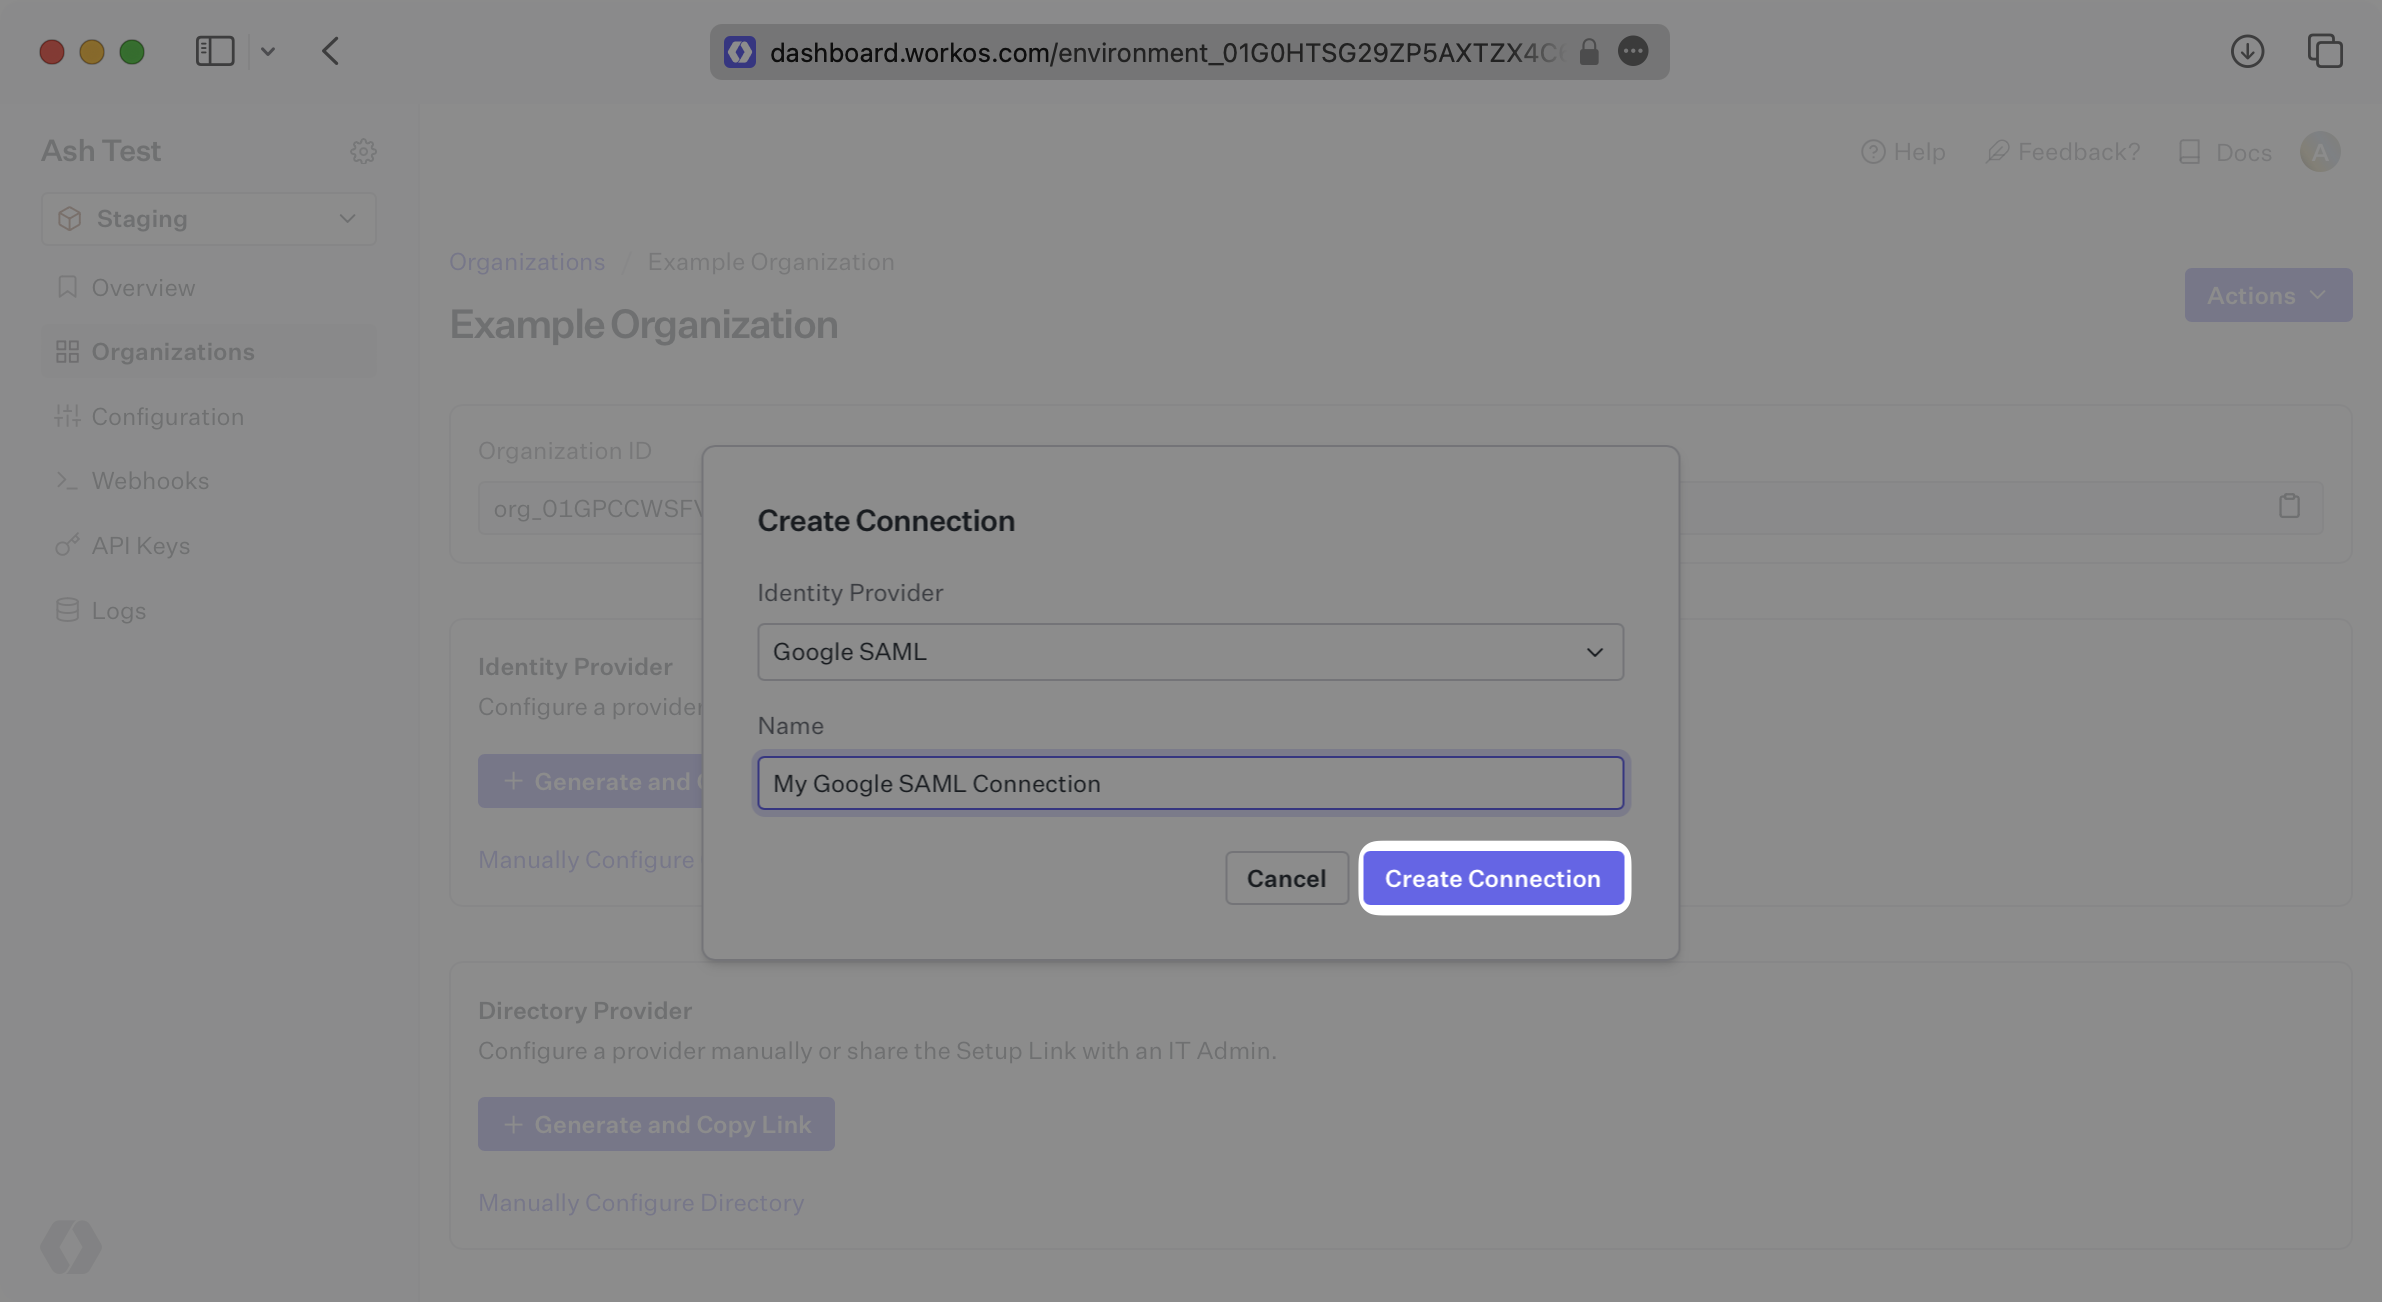Click the Webhooks terminal icon

[66, 481]
